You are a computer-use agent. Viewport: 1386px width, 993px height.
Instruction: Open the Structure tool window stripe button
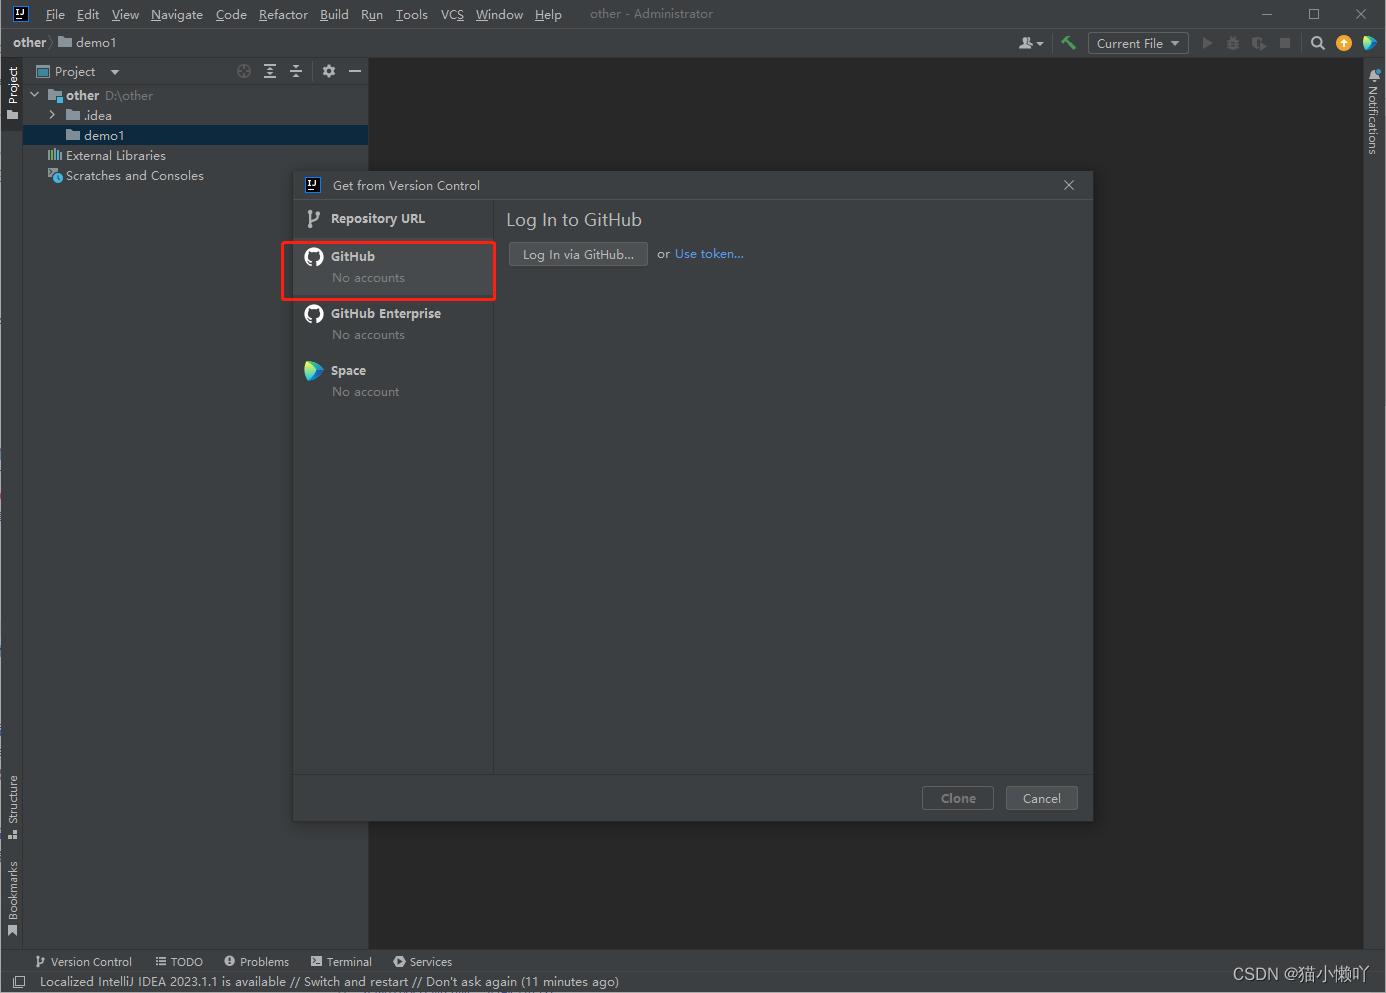[x=12, y=807]
